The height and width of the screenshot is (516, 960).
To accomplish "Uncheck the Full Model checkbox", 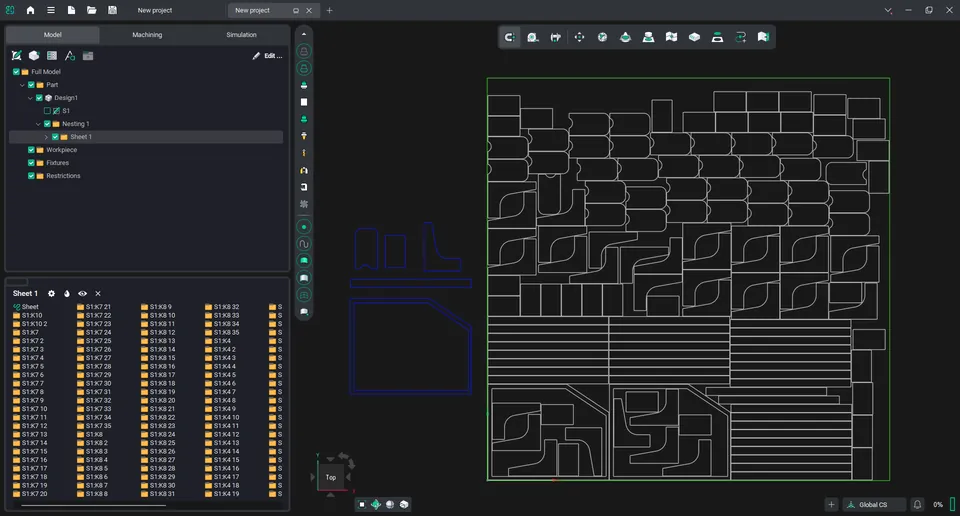I will tap(17, 72).
